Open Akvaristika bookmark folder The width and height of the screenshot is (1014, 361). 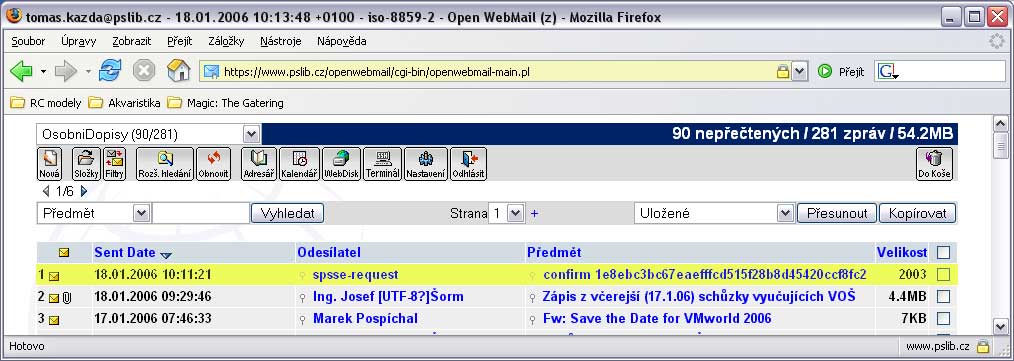click(x=124, y=102)
